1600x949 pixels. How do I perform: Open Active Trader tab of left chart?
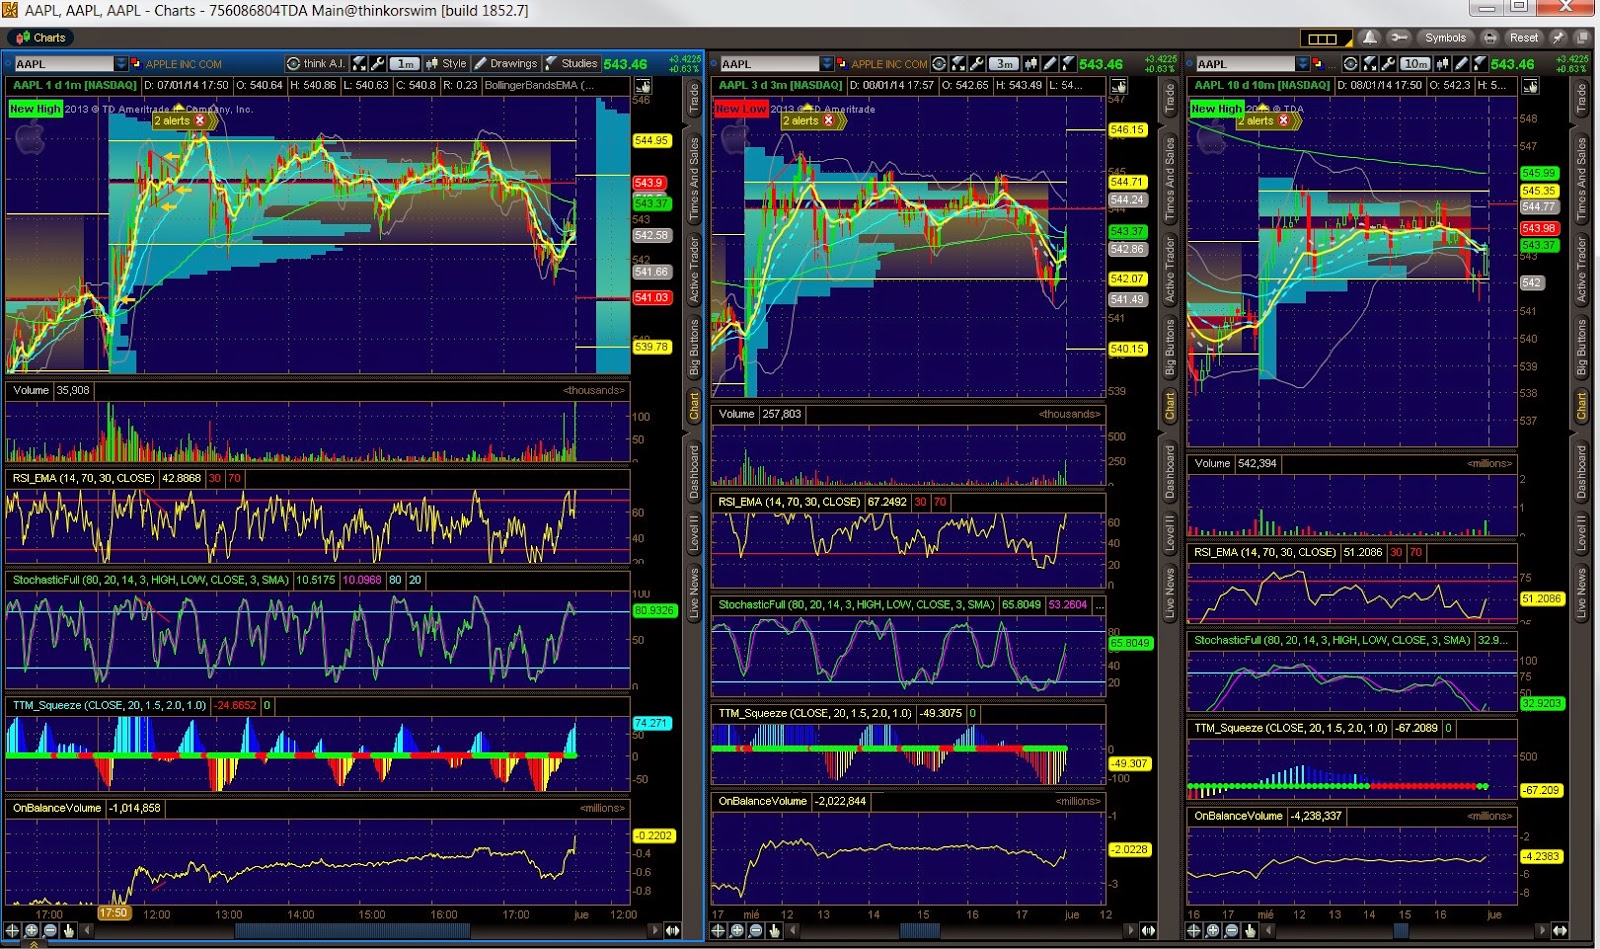(x=694, y=268)
